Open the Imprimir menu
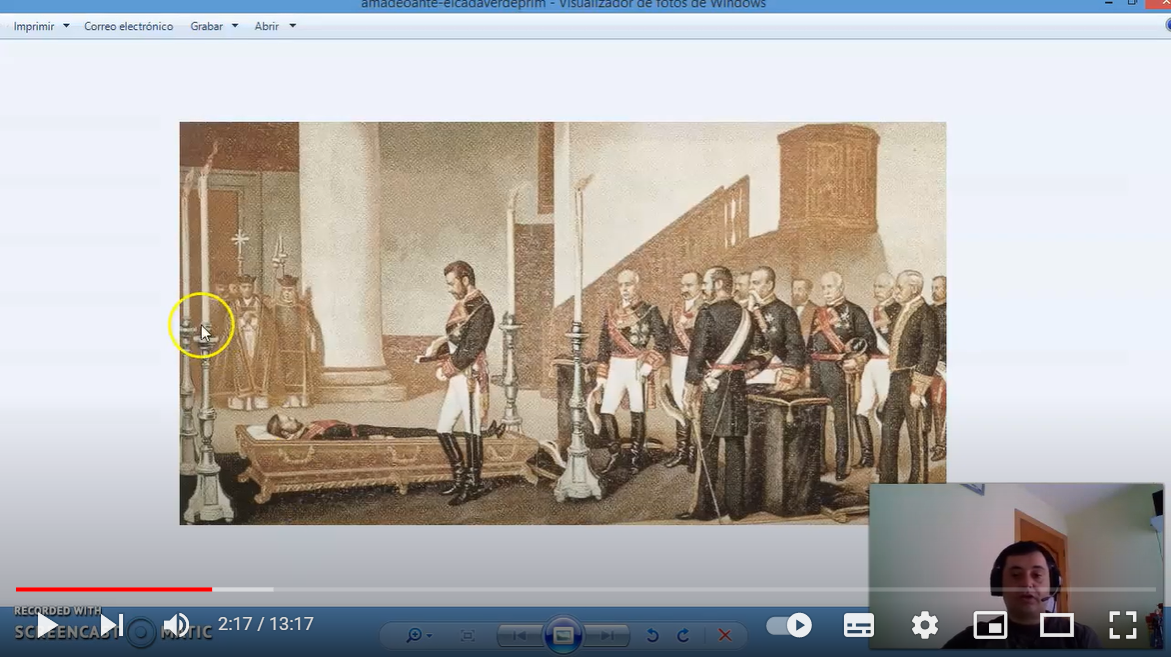The height and width of the screenshot is (657, 1171). (34, 26)
